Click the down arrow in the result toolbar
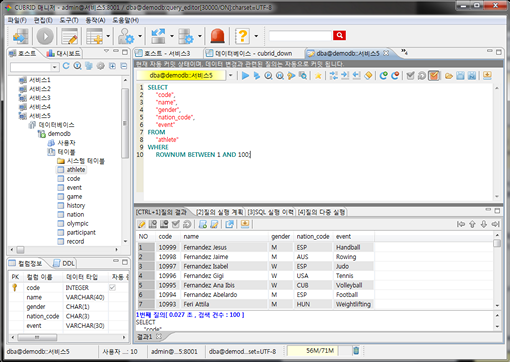The height and width of the screenshot is (362, 510). (484, 224)
